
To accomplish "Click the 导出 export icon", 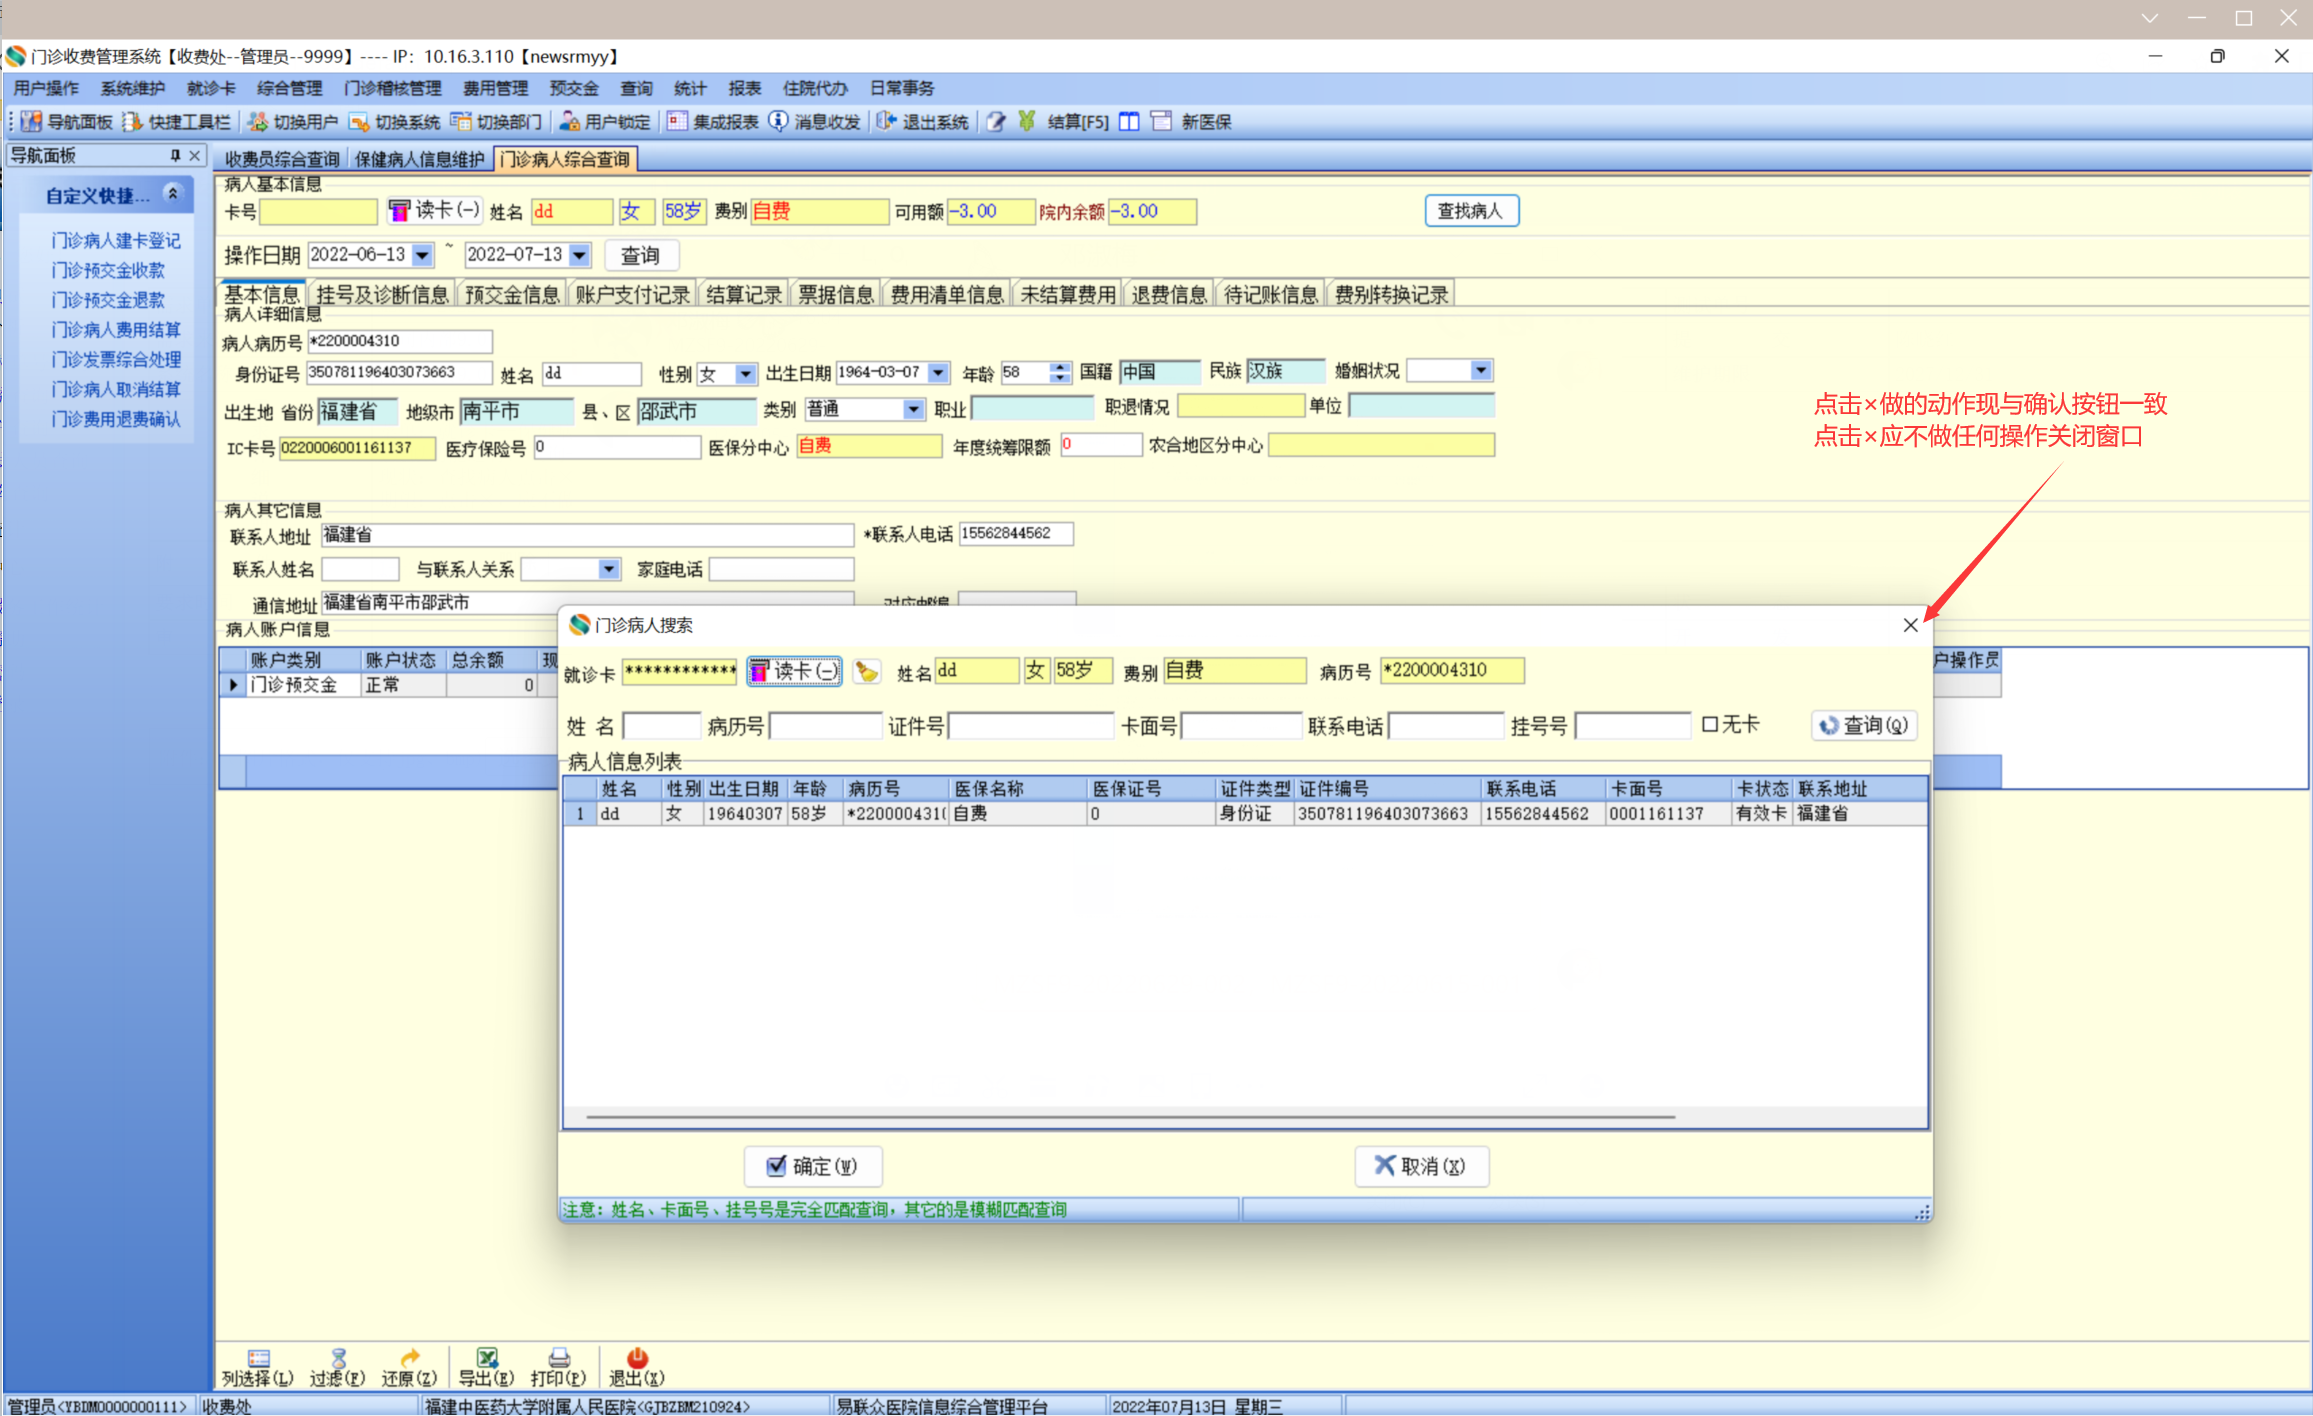I will pyautogui.click(x=487, y=1358).
